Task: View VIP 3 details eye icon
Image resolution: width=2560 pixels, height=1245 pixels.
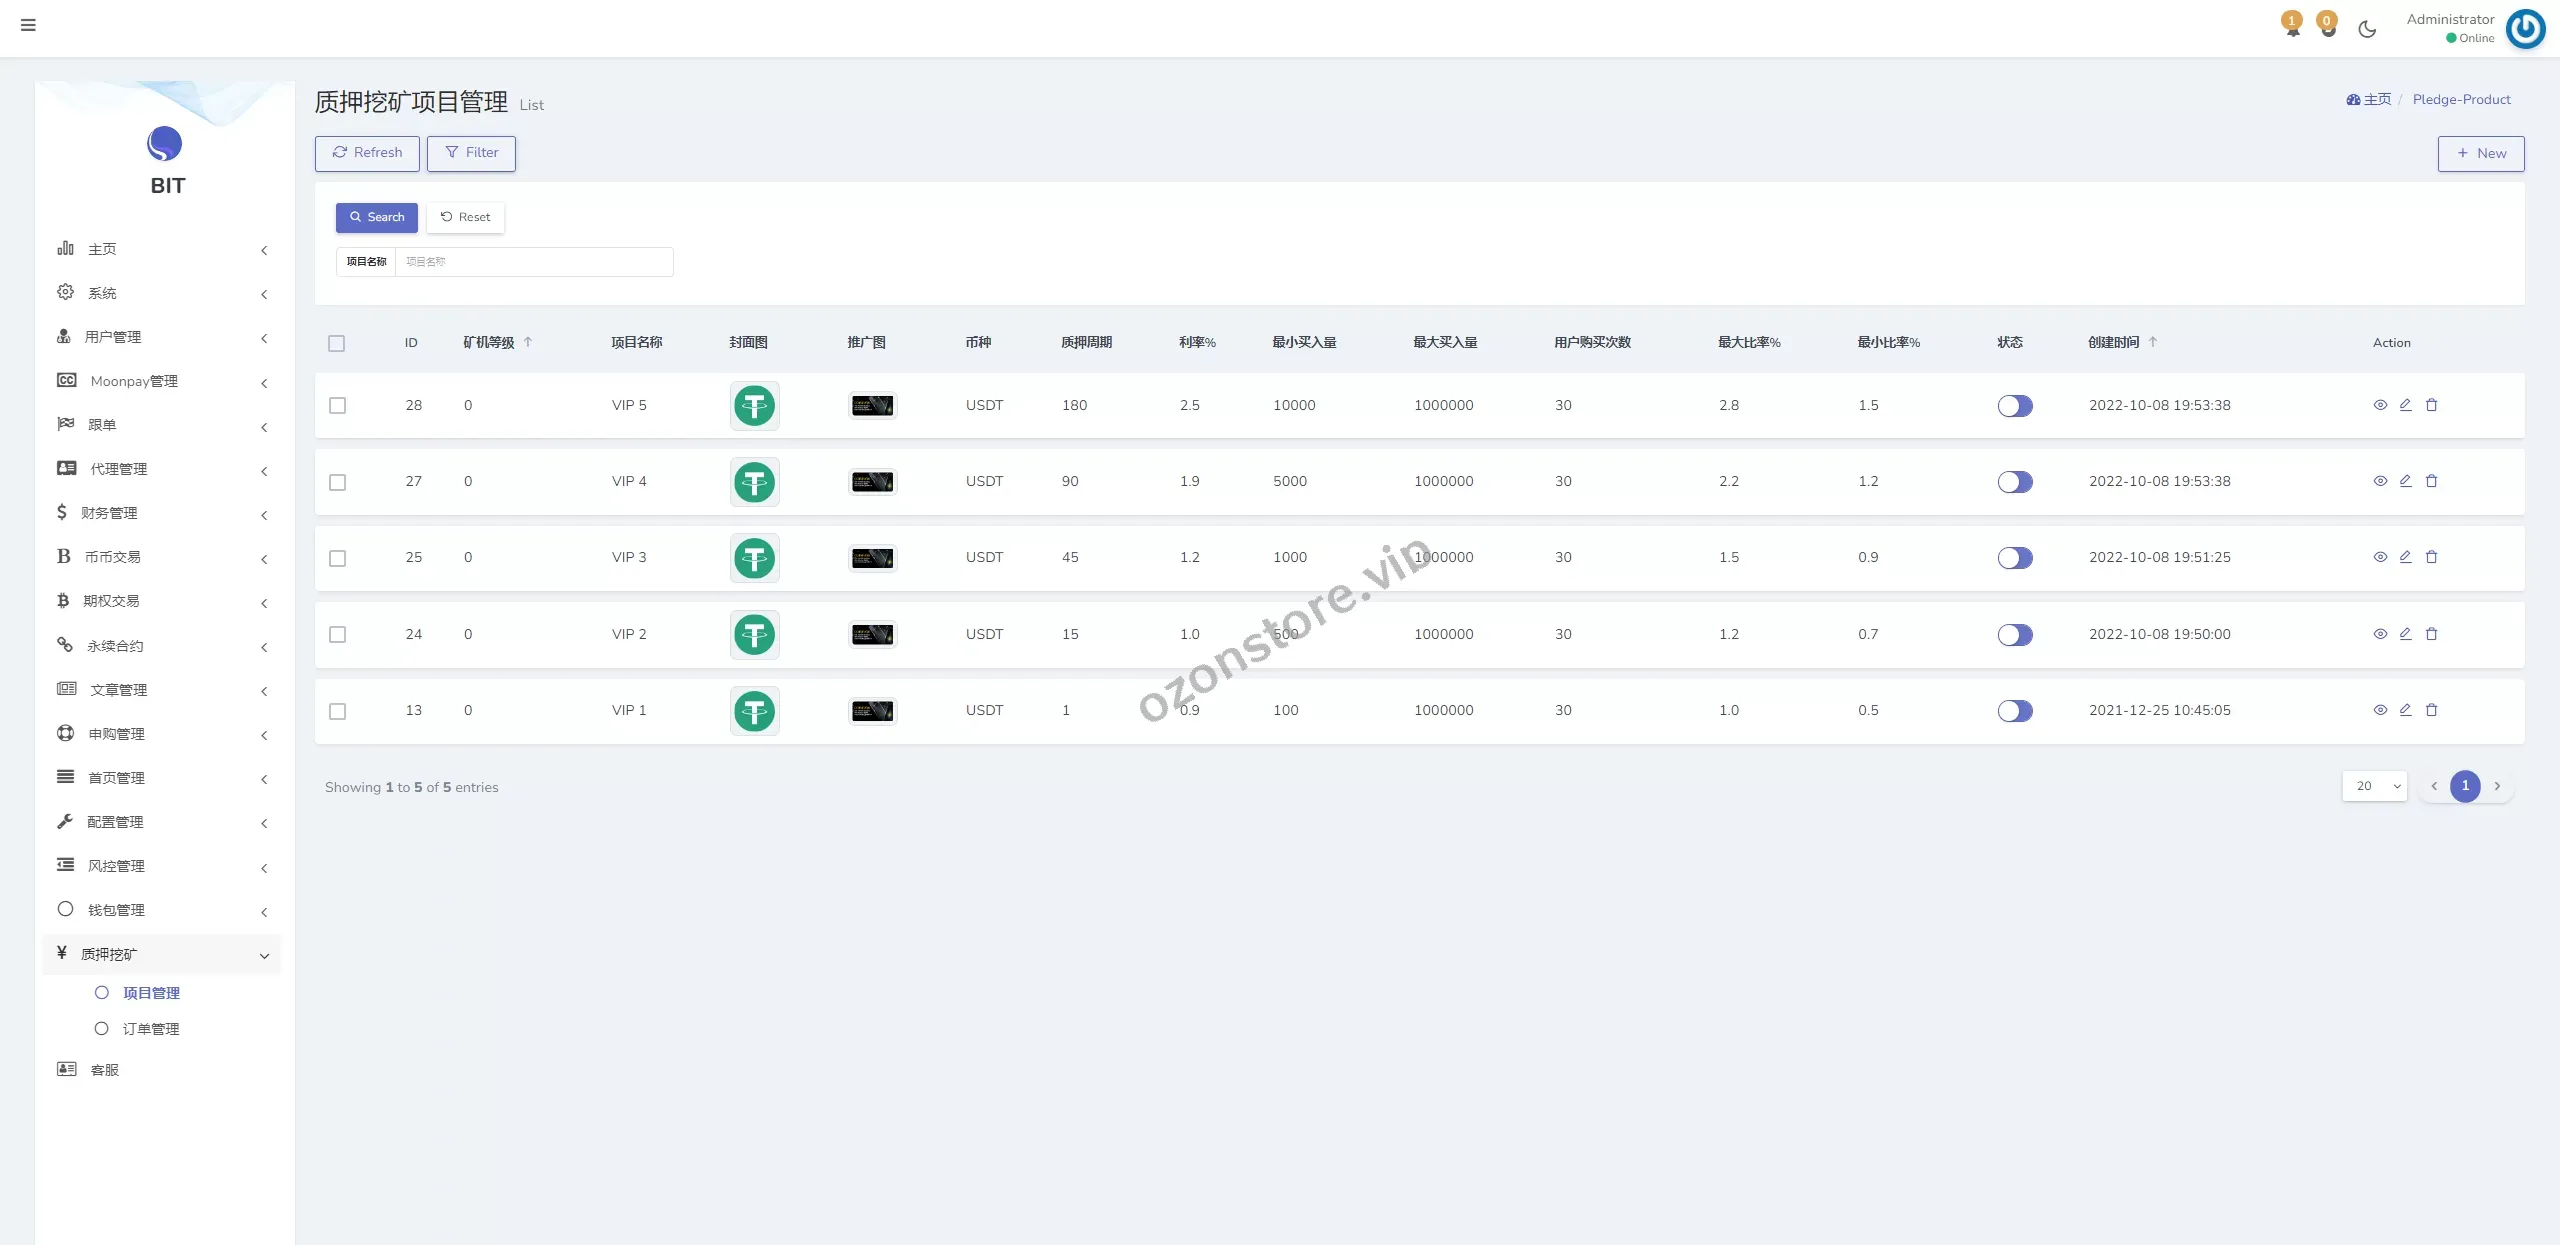Action: (x=2380, y=557)
